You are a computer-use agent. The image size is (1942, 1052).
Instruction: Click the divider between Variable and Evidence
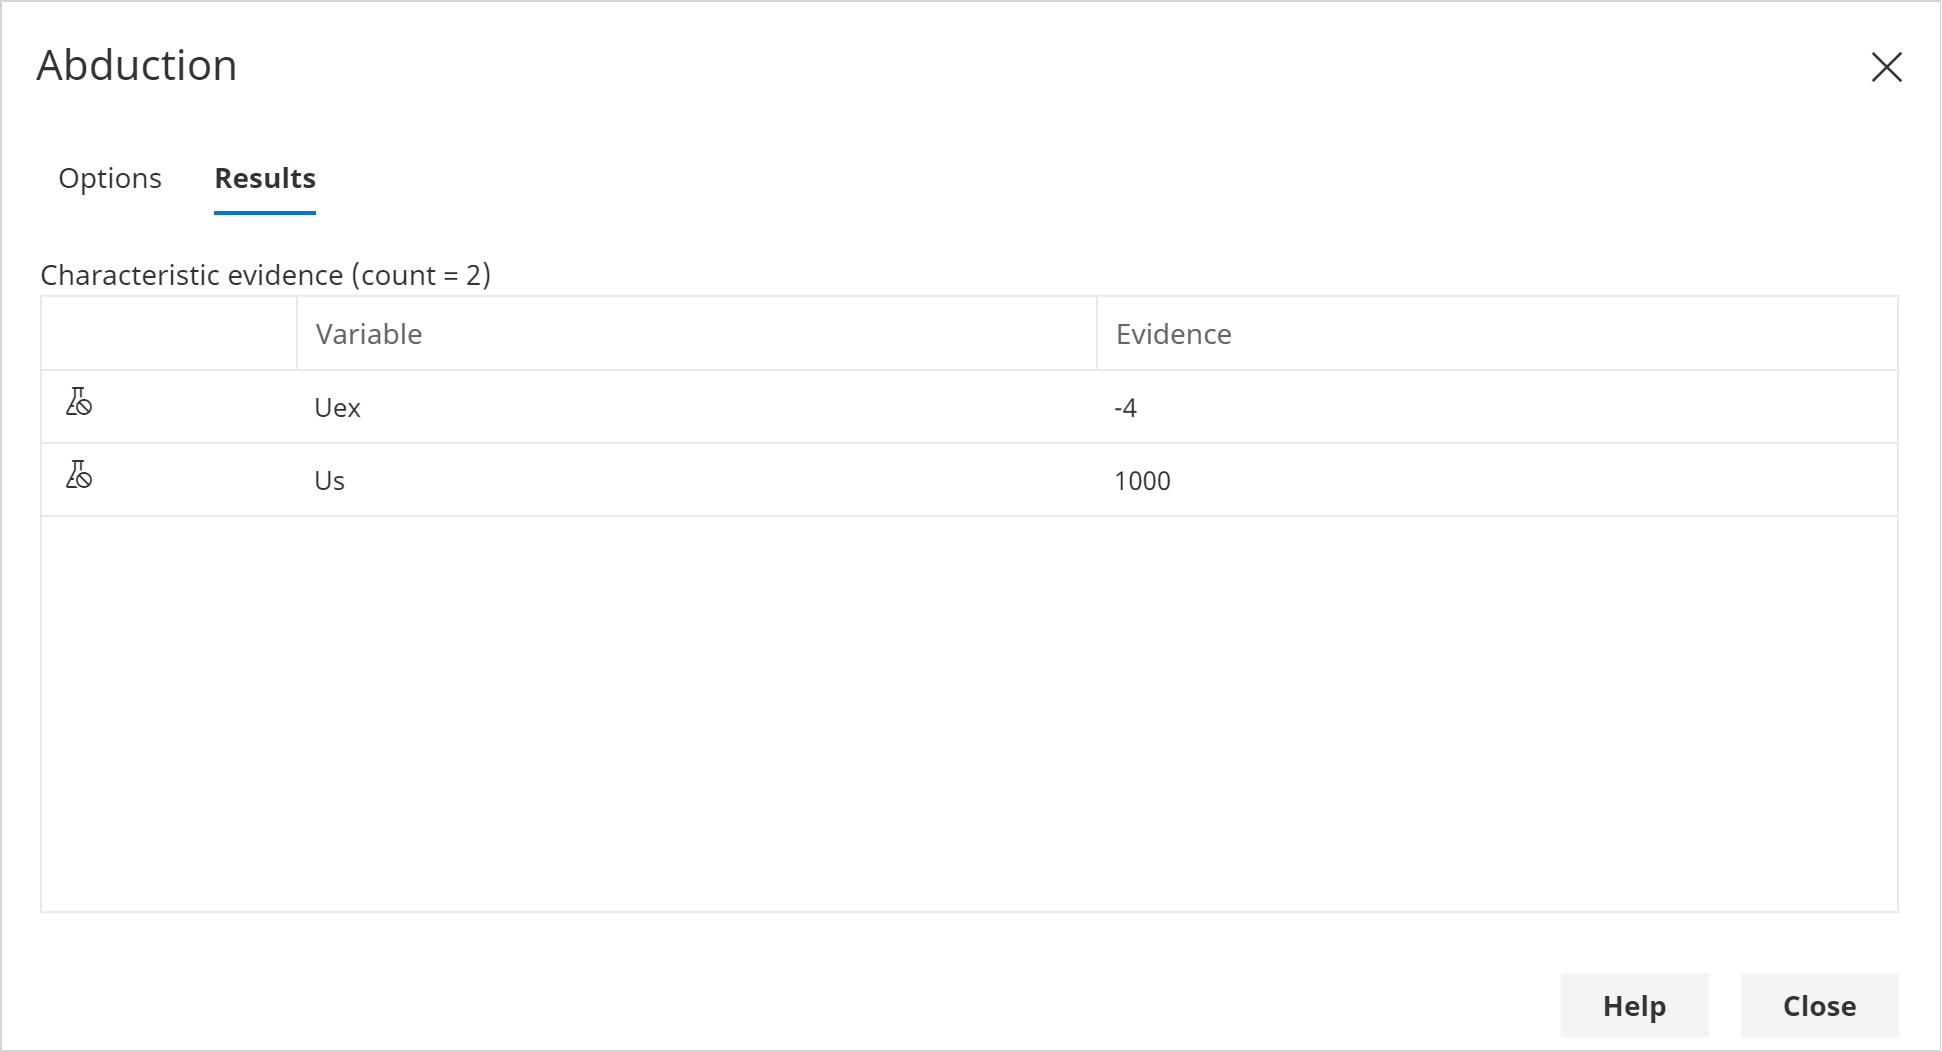click(1097, 334)
